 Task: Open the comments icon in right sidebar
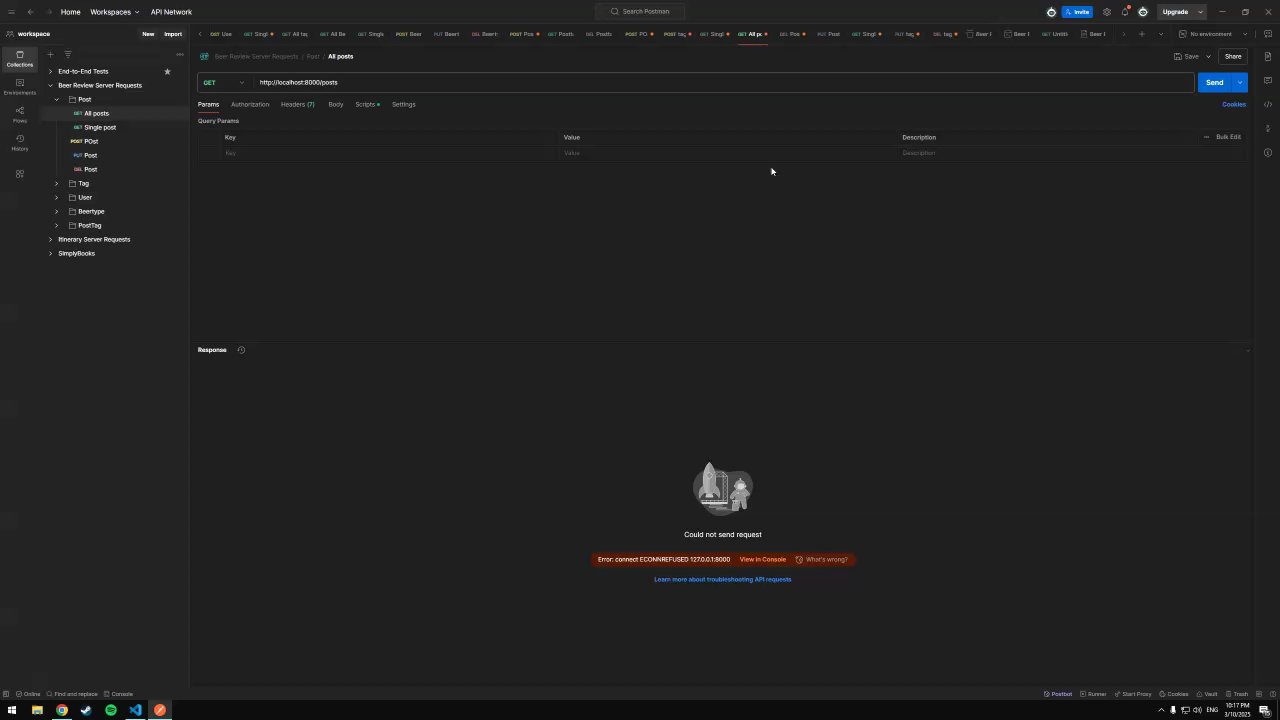(1268, 80)
